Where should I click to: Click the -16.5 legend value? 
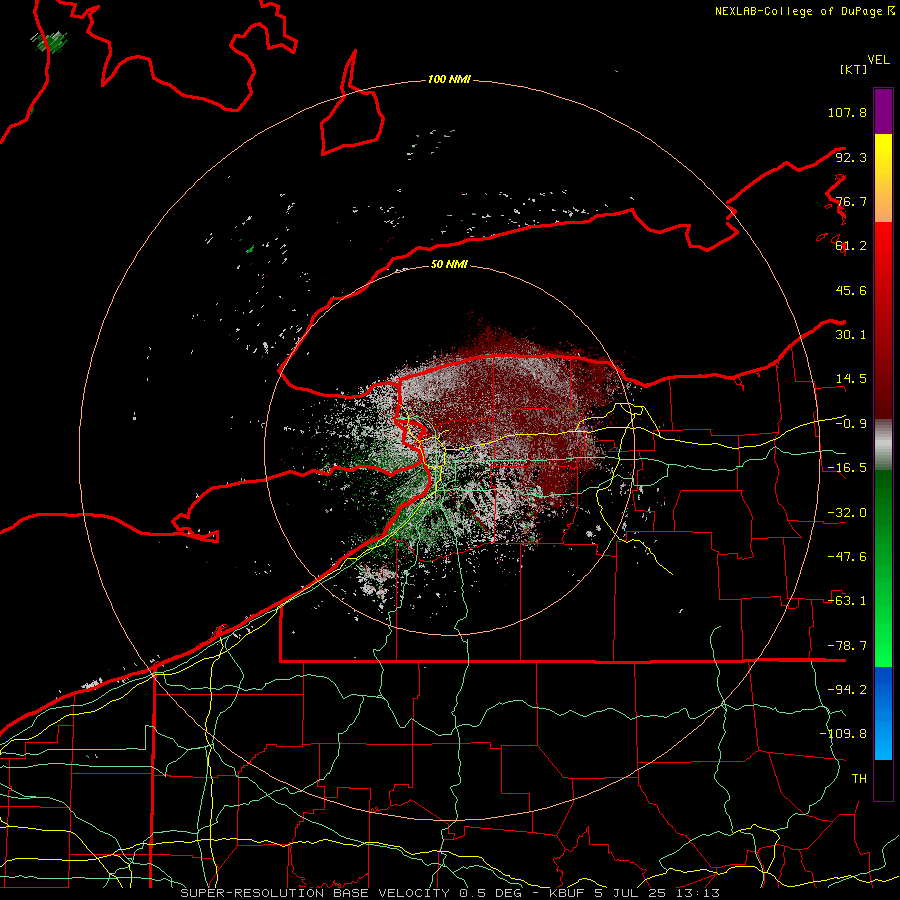point(847,468)
